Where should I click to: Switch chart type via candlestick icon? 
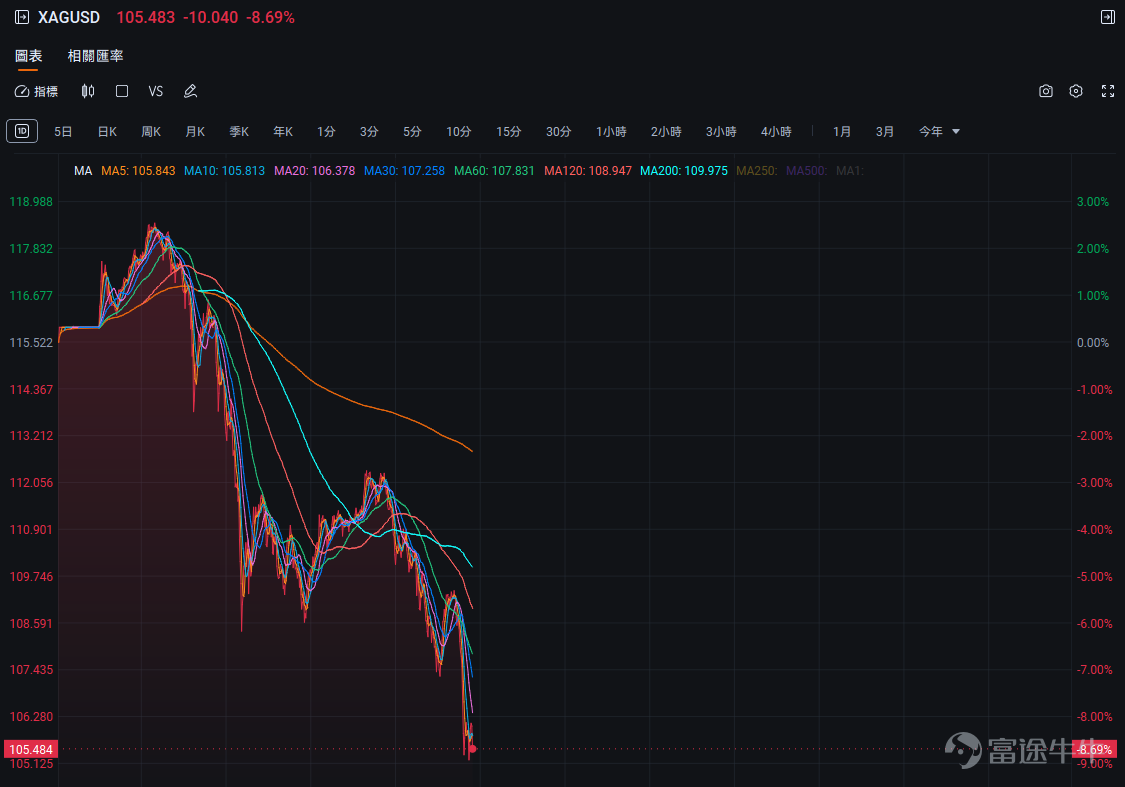[88, 91]
